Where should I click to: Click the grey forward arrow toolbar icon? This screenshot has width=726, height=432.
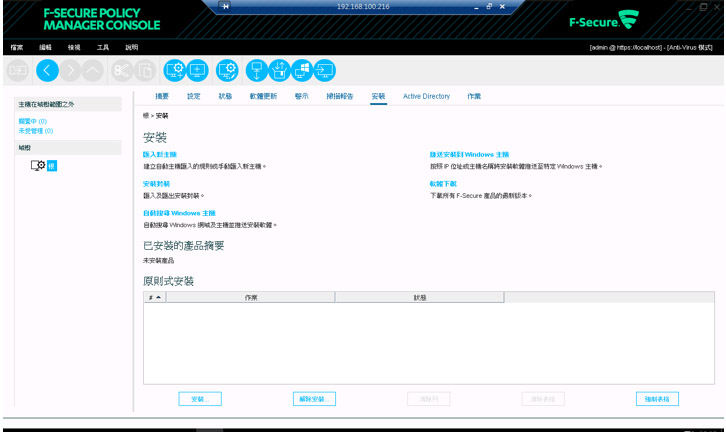pyautogui.click(x=70, y=71)
